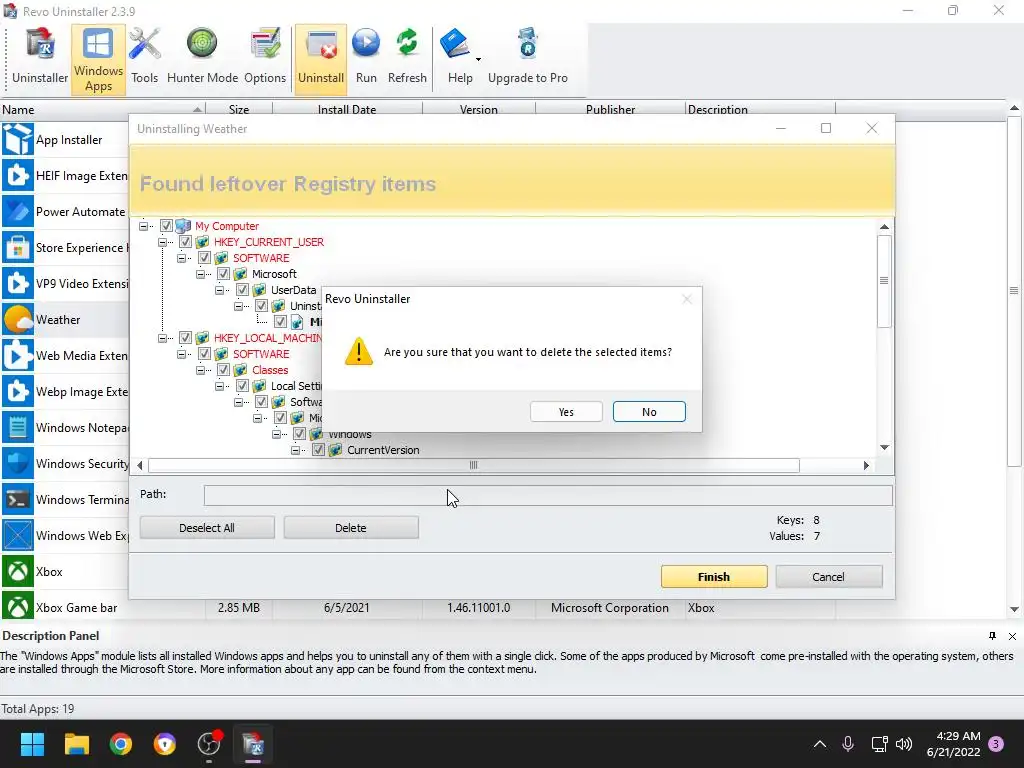Viewport: 1024px width, 768px height.
Task: Select the Windows Security icon
Action: click(x=18, y=463)
